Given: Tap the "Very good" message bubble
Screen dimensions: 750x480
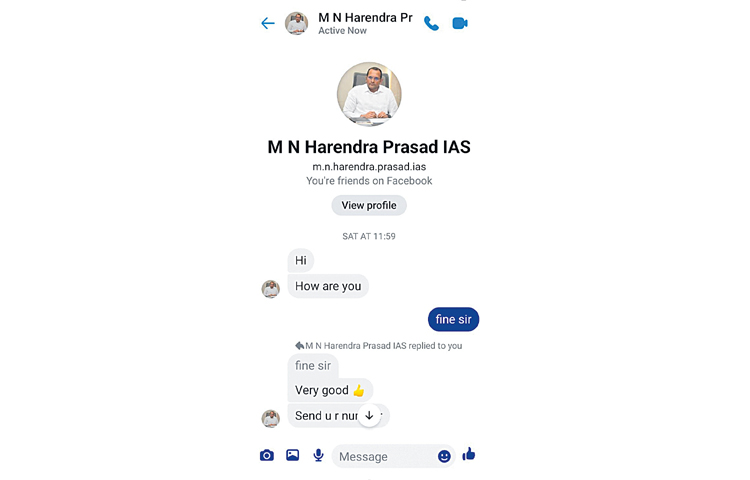Looking at the screenshot, I should click(330, 390).
